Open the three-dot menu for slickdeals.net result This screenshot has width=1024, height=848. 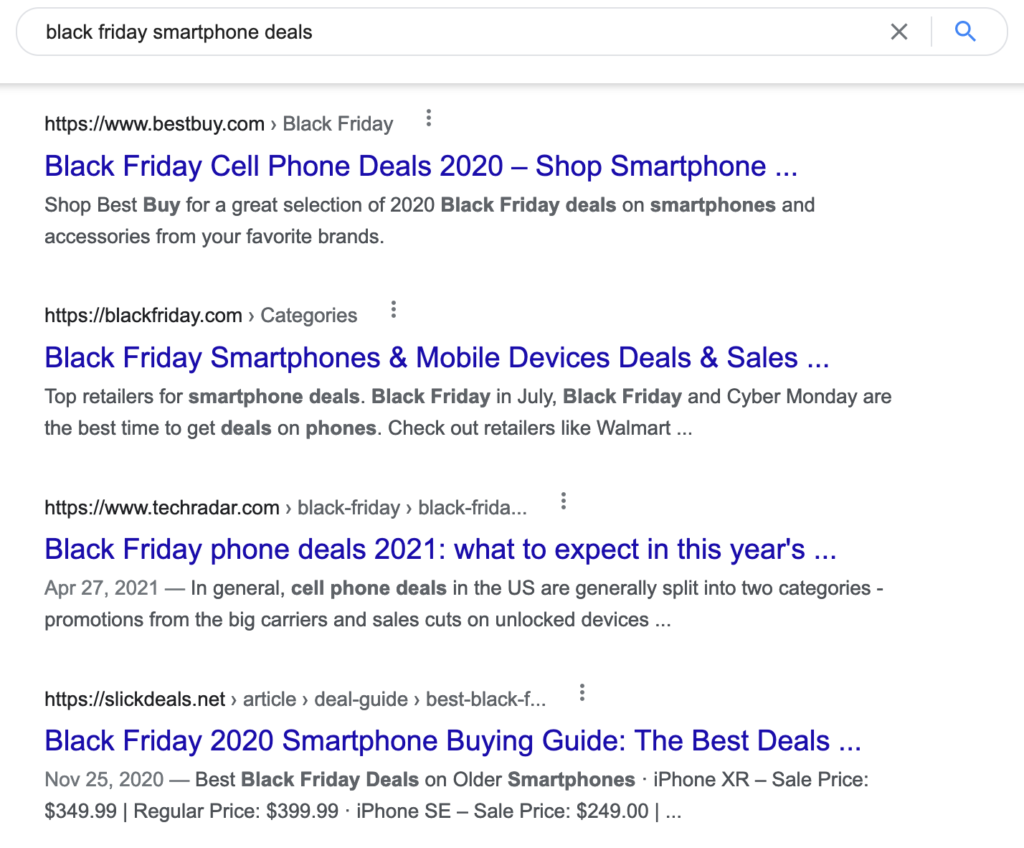click(x=582, y=692)
